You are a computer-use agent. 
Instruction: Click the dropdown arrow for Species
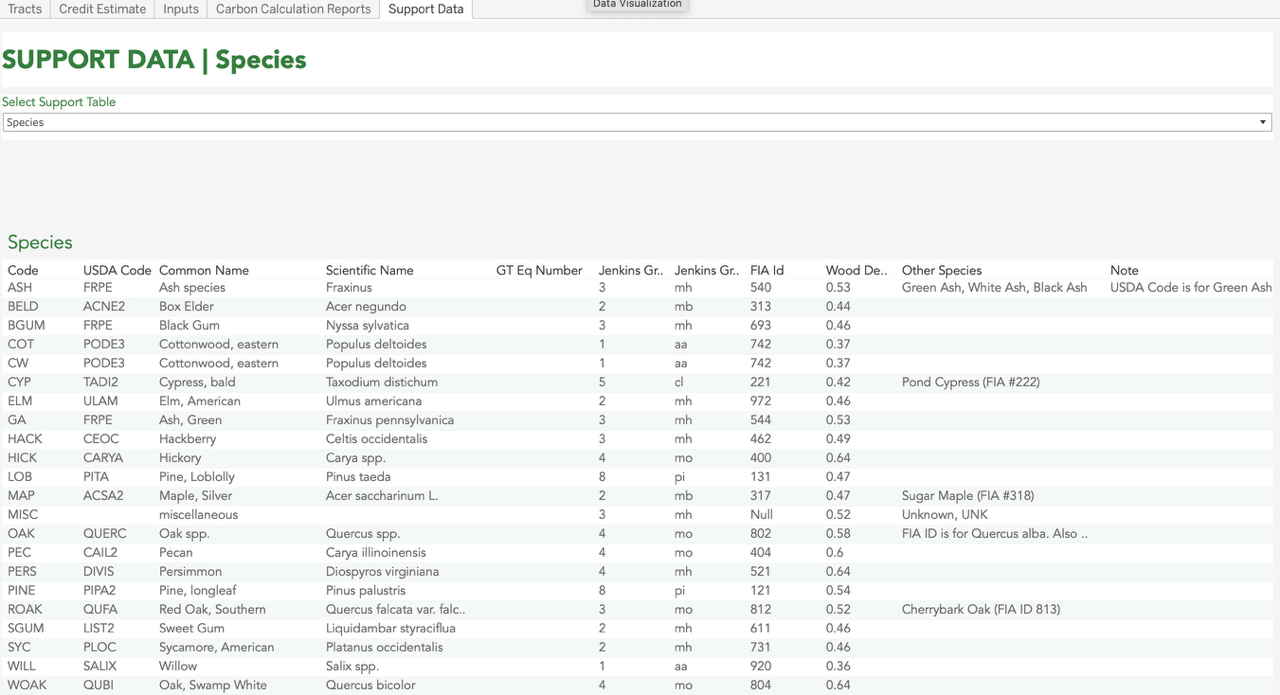tap(1263, 122)
